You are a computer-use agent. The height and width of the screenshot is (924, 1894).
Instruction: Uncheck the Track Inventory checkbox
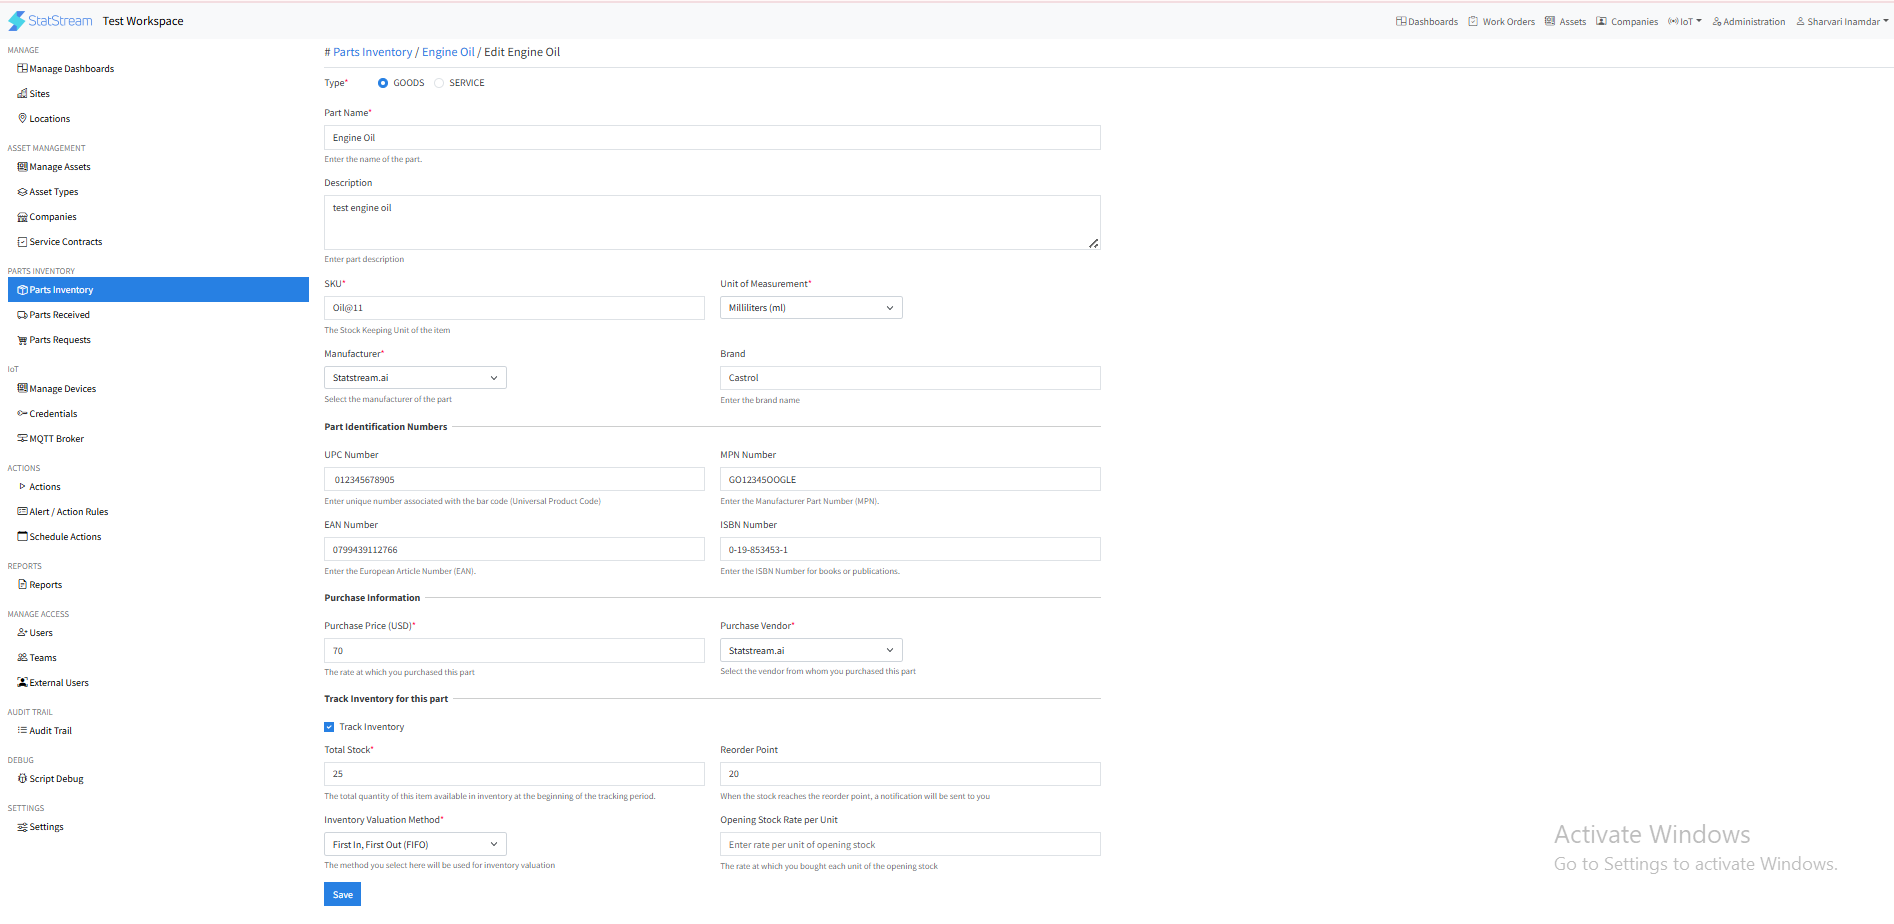tap(329, 727)
